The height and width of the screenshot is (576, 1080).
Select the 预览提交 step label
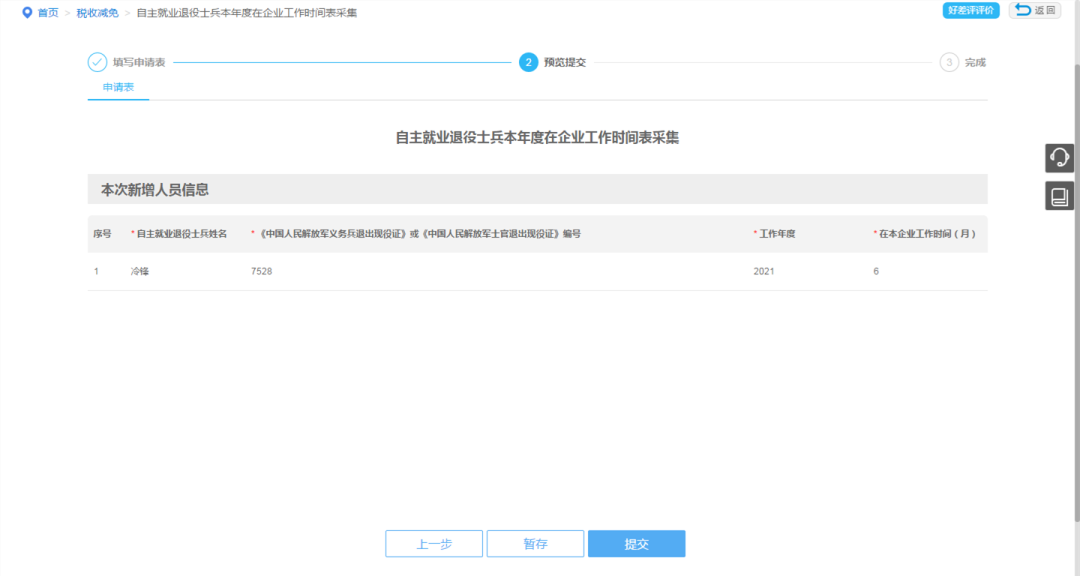pyautogui.click(x=565, y=63)
